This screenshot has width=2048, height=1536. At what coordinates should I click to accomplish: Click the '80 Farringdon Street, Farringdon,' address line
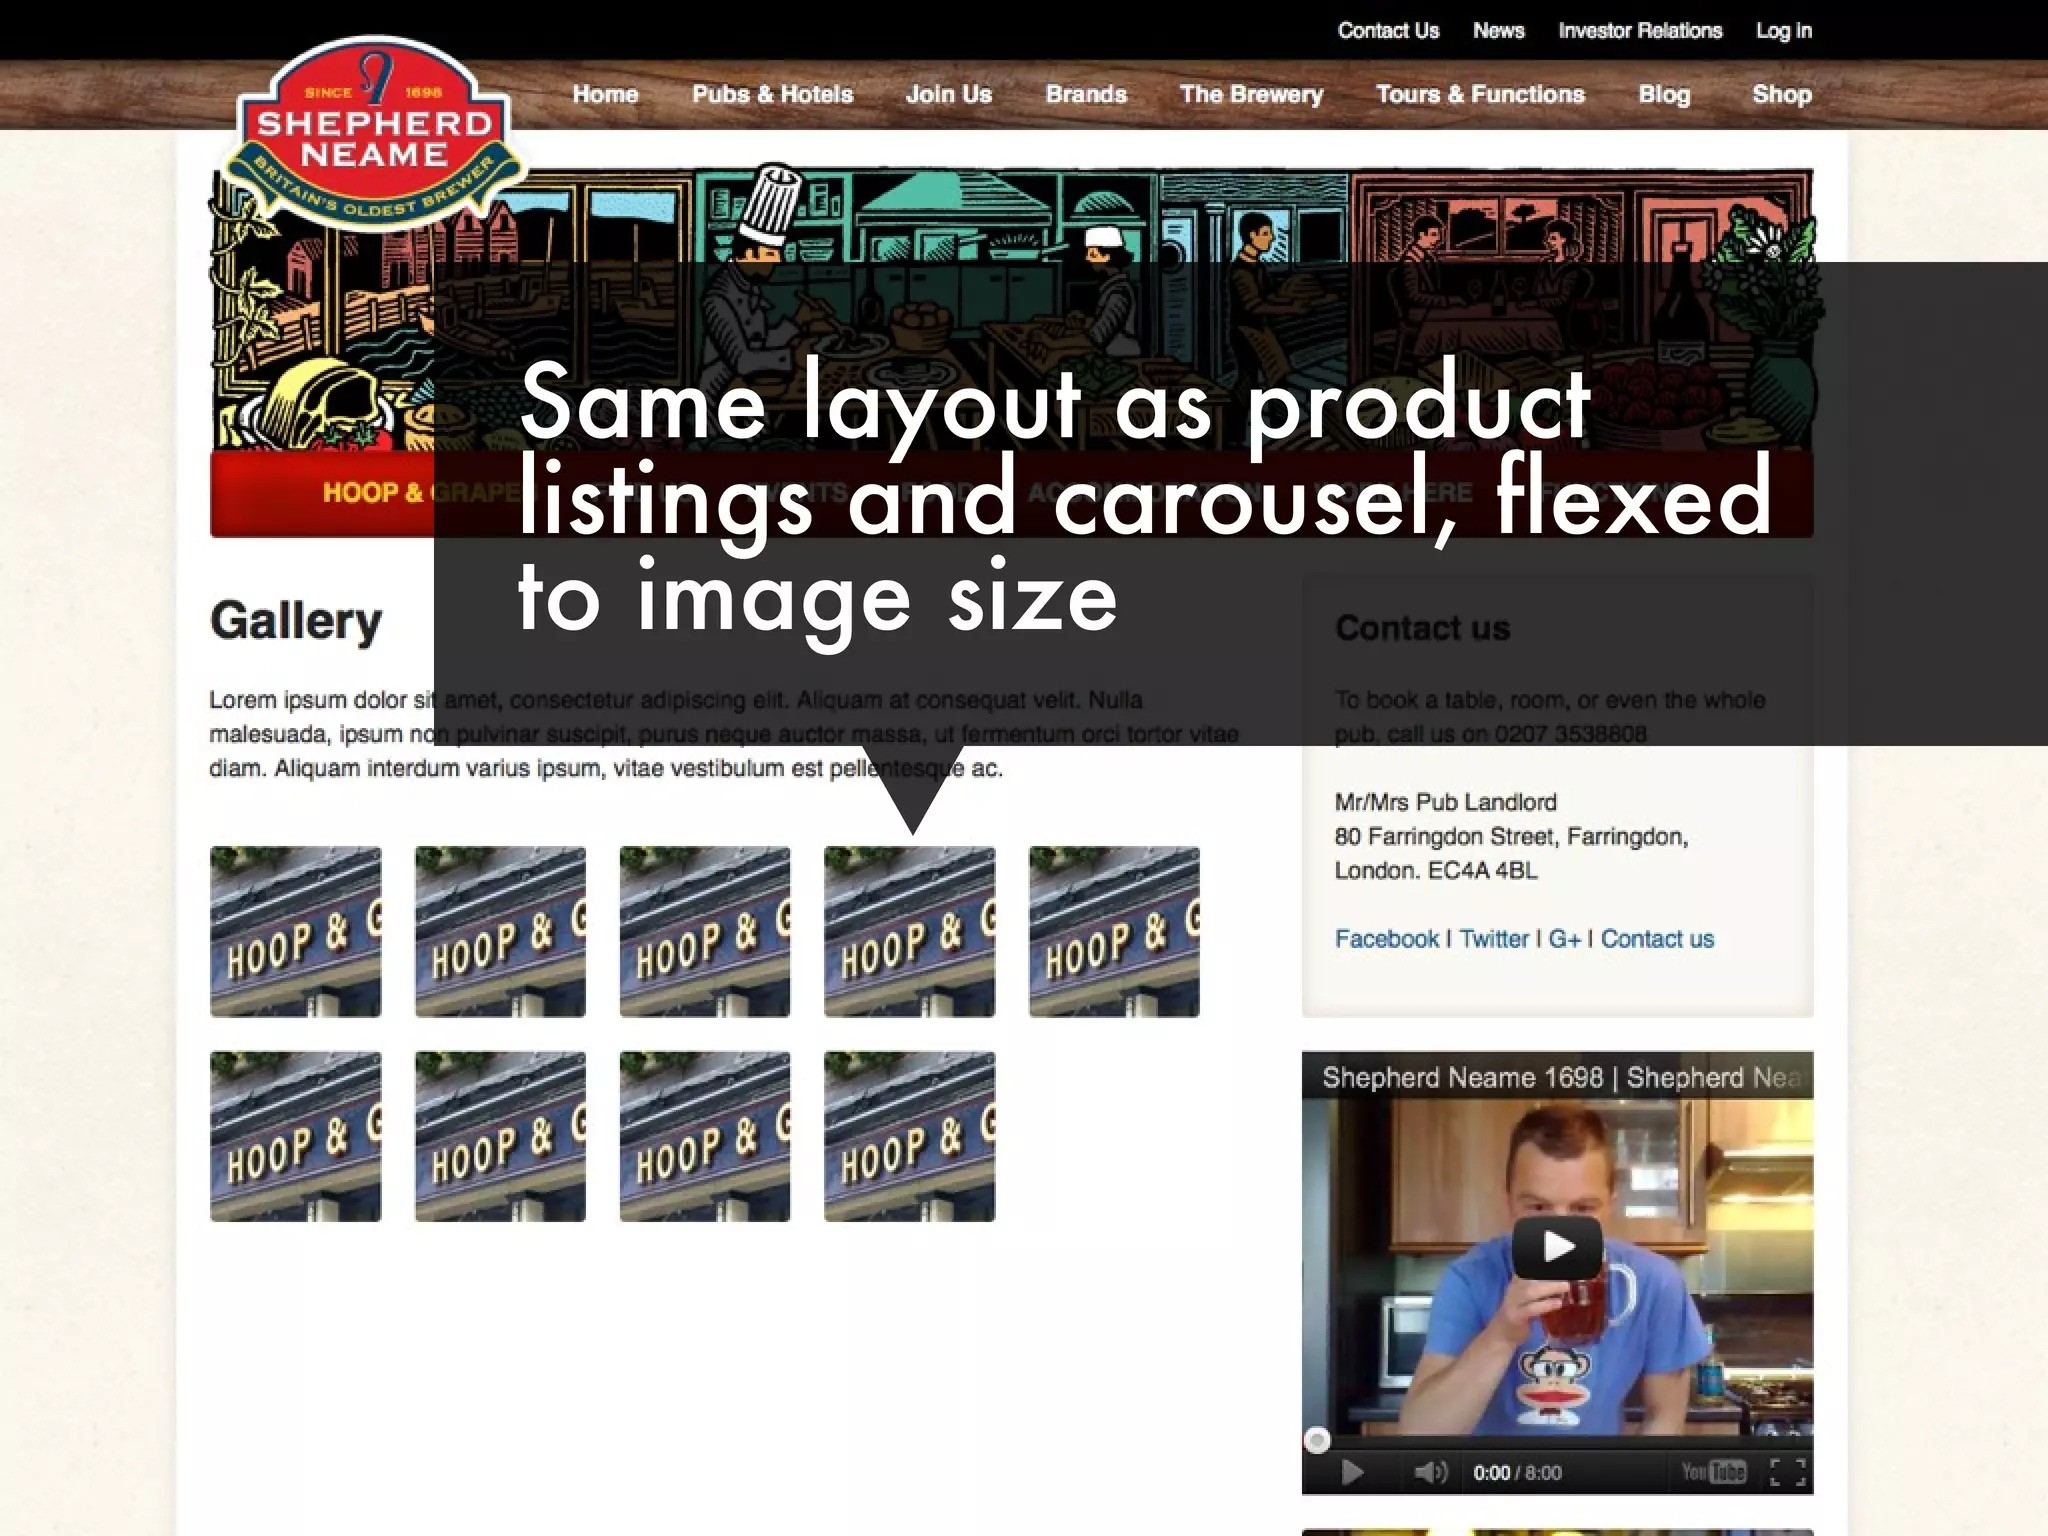pyautogui.click(x=1511, y=836)
